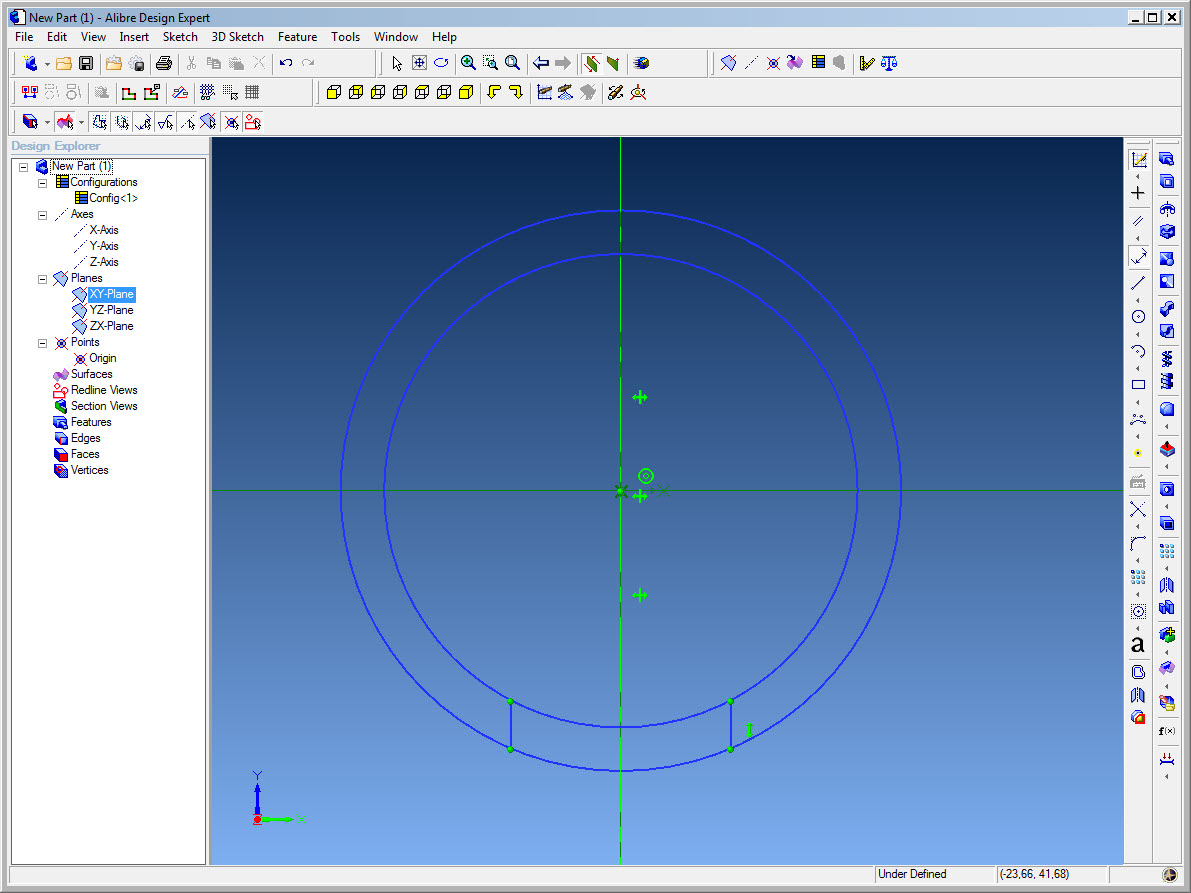
Task: Select the sketch Fillet tool
Action: pyautogui.click(x=1138, y=544)
